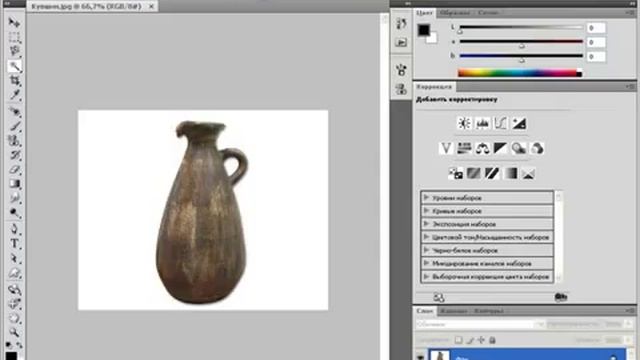The height and width of the screenshot is (360, 640).
Task: Switch to the Каналы tab
Action: [453, 311]
